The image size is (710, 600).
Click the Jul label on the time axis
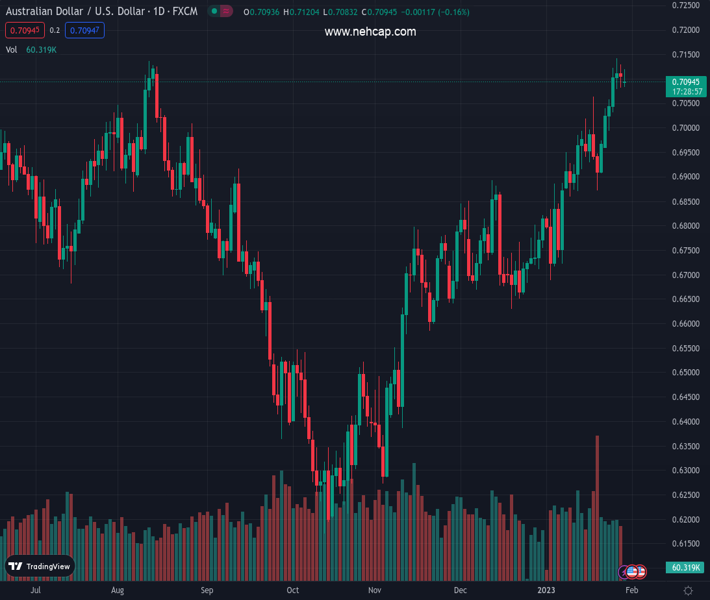[36, 591]
